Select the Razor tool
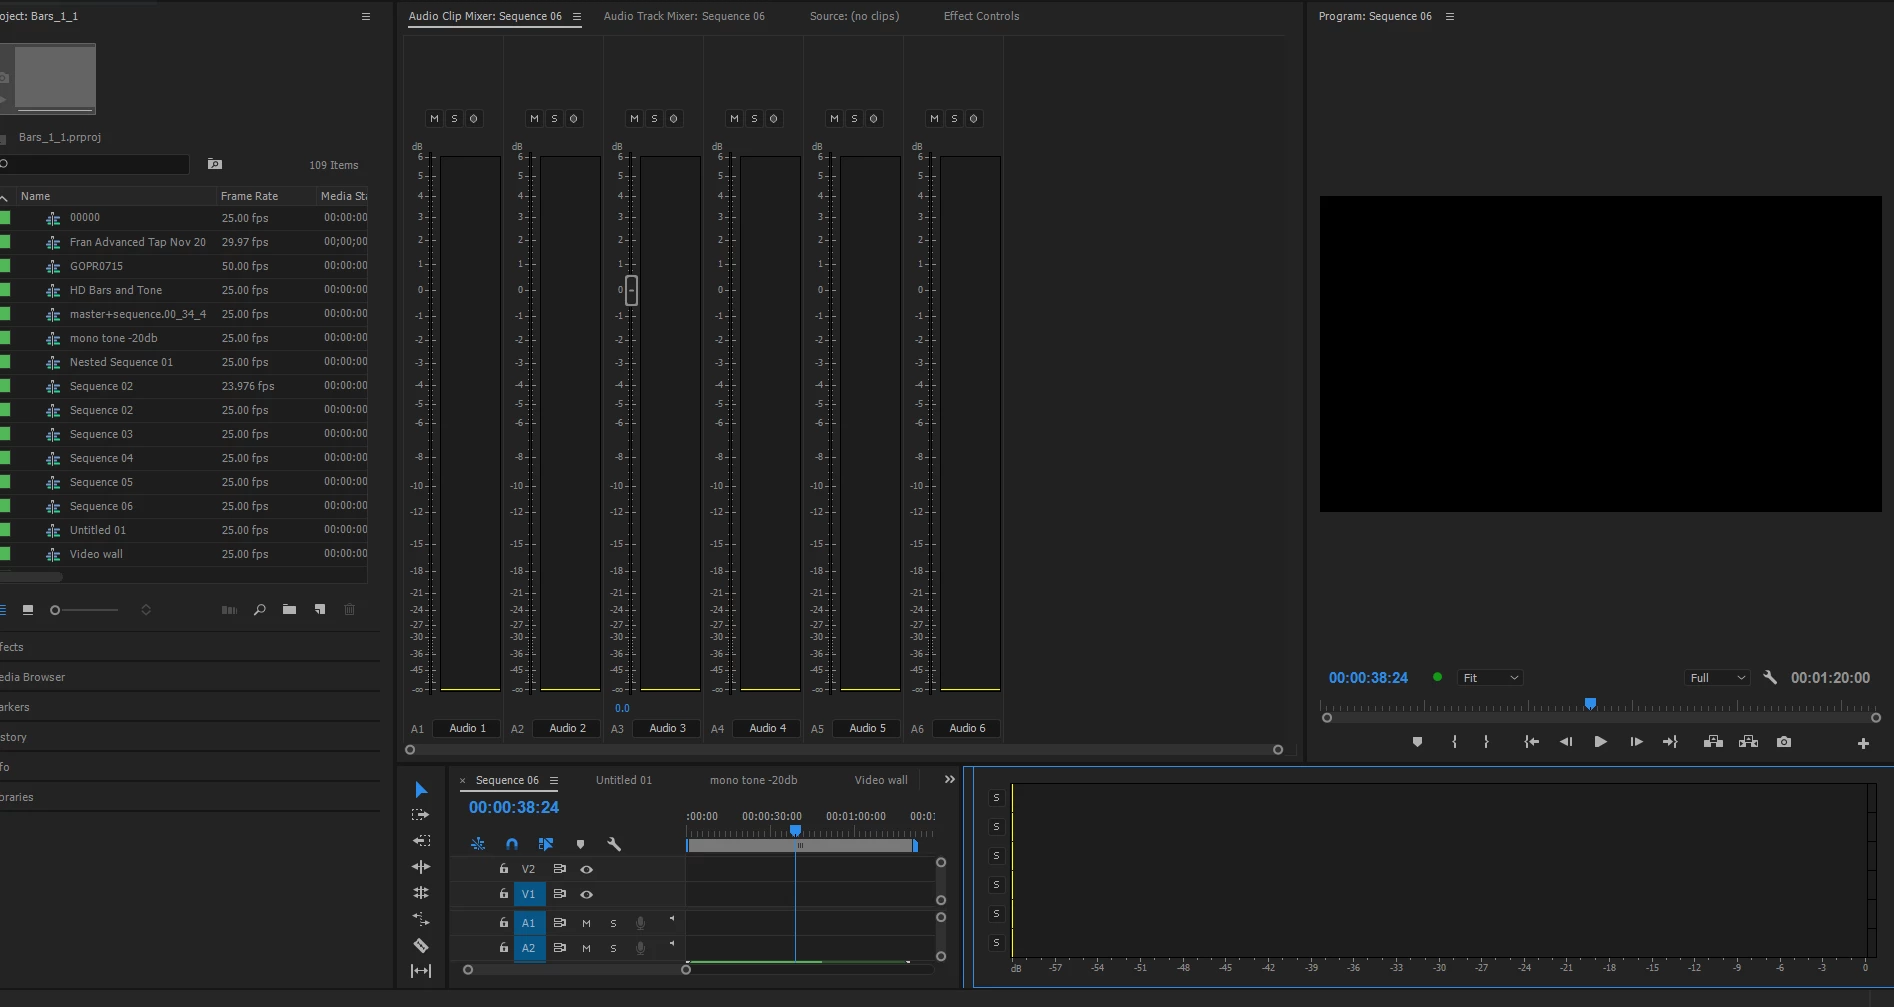 pos(421,945)
